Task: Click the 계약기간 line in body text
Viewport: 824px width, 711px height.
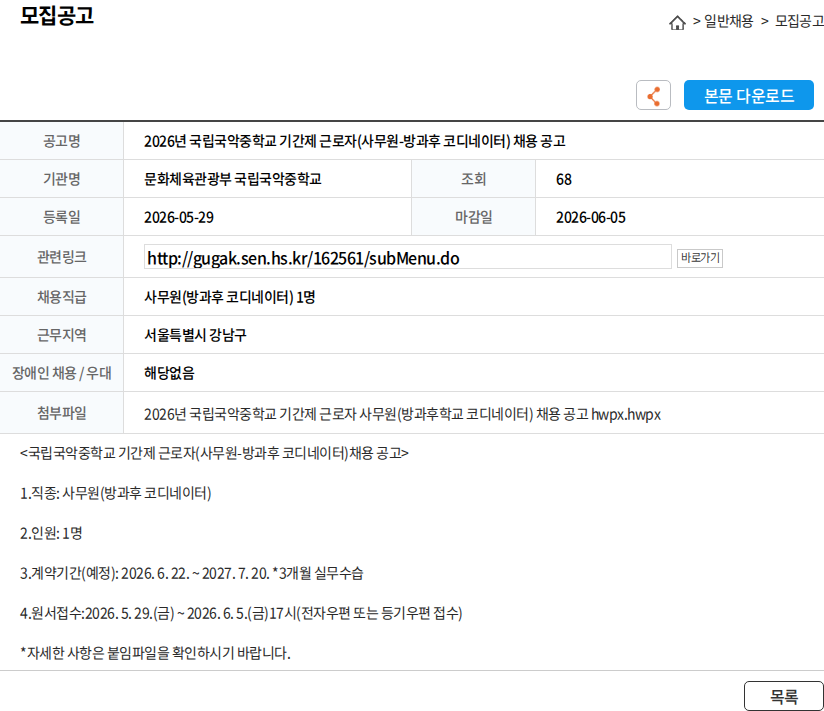Action: (191, 573)
